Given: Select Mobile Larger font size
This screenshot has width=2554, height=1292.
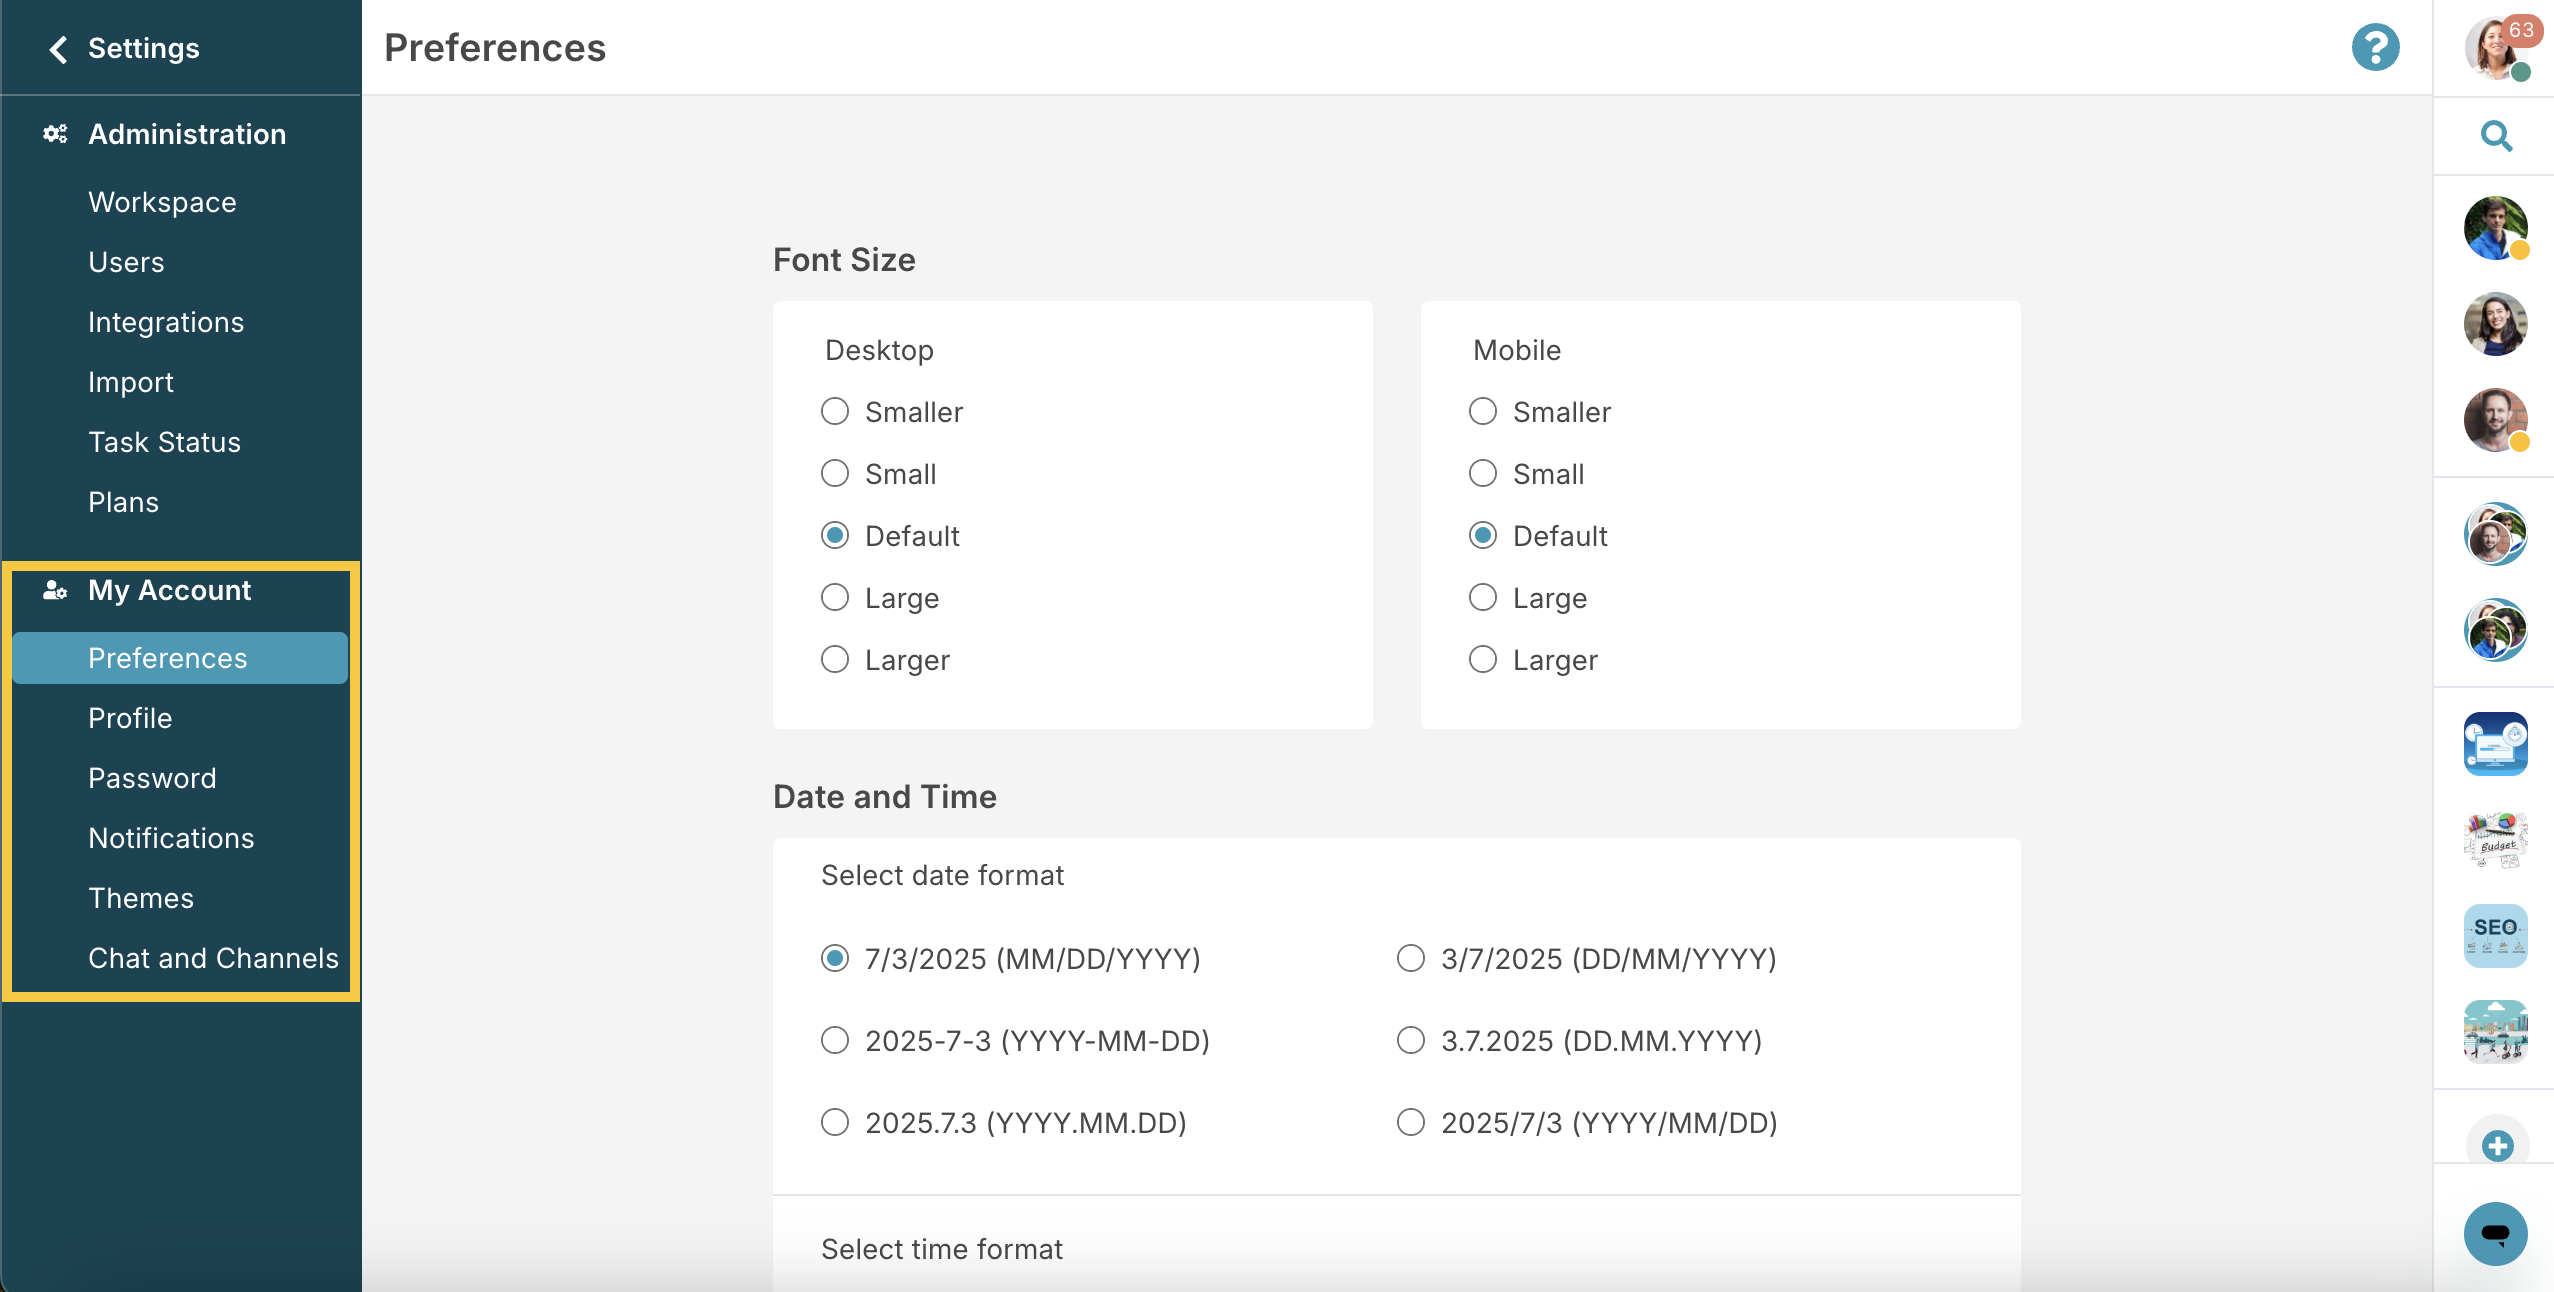Looking at the screenshot, I should [1483, 660].
